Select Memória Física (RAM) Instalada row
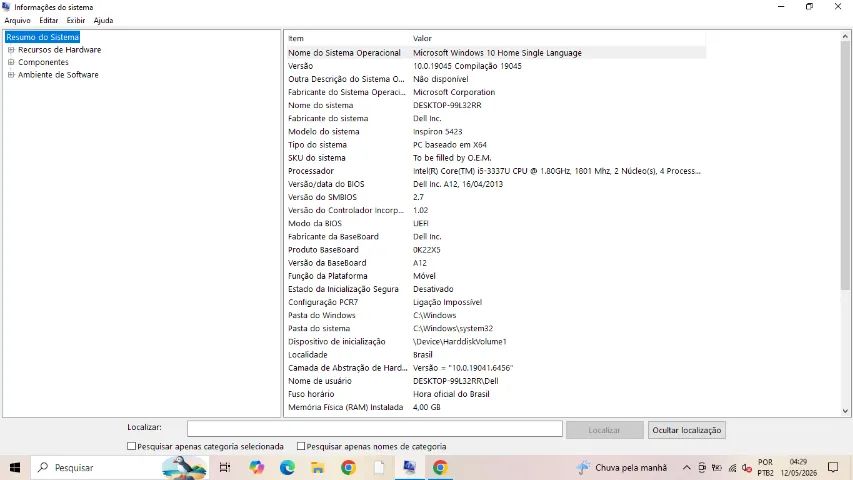The image size is (853, 480). (x=495, y=407)
